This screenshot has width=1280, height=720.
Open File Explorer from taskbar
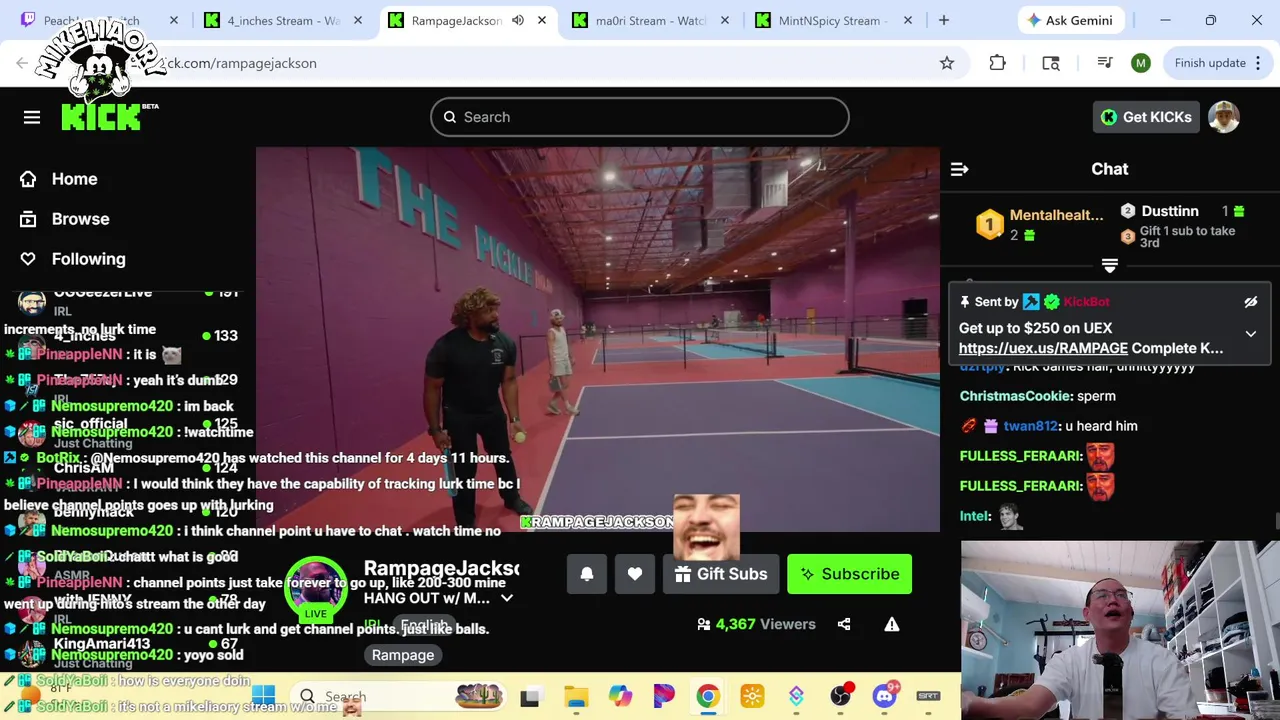(x=576, y=696)
